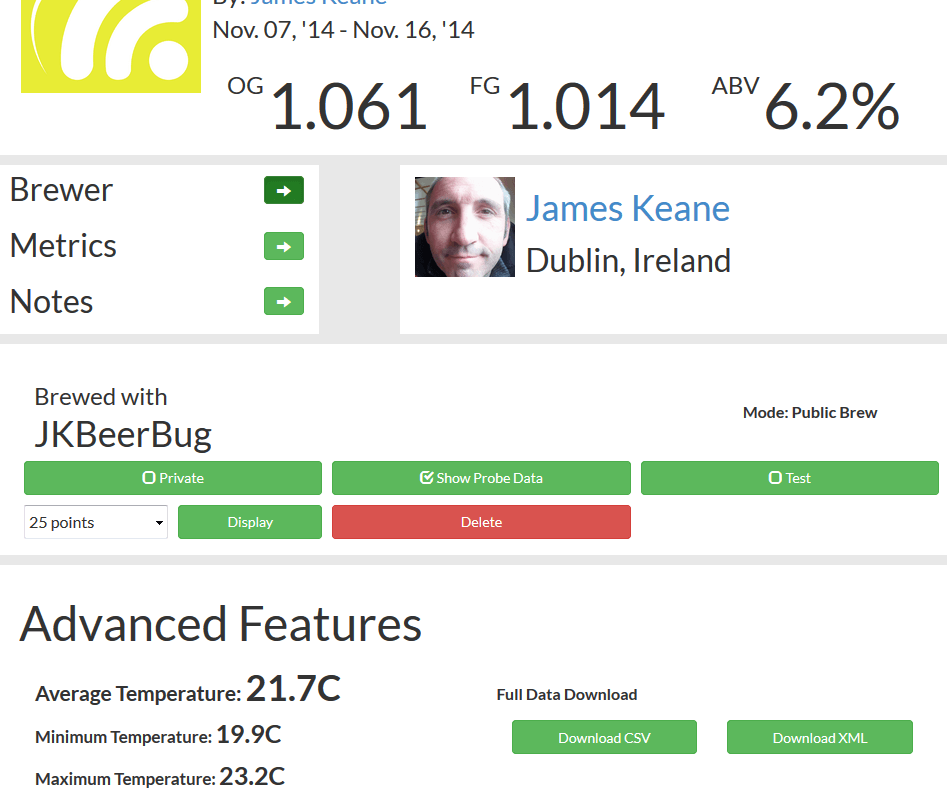Click the JKBeerBug device name
Screen dimensions: 947x791
click(x=123, y=434)
